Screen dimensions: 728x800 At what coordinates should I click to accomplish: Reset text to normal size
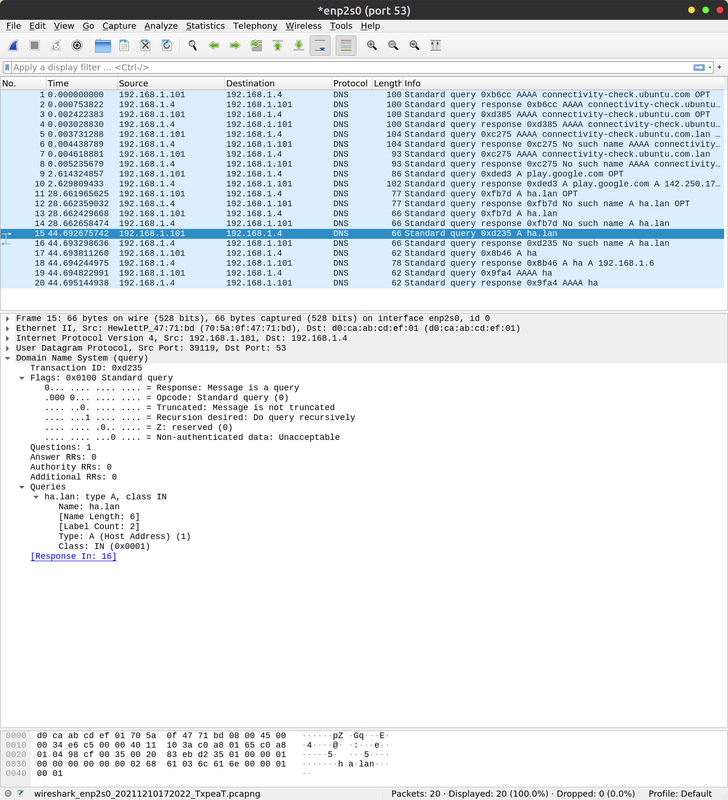(x=414, y=45)
